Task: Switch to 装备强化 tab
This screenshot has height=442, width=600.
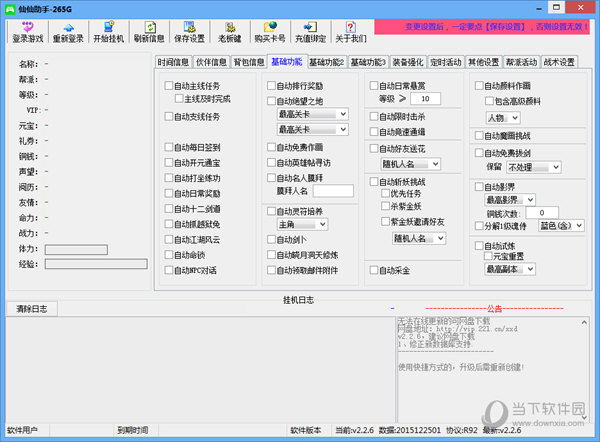Action: pos(408,62)
